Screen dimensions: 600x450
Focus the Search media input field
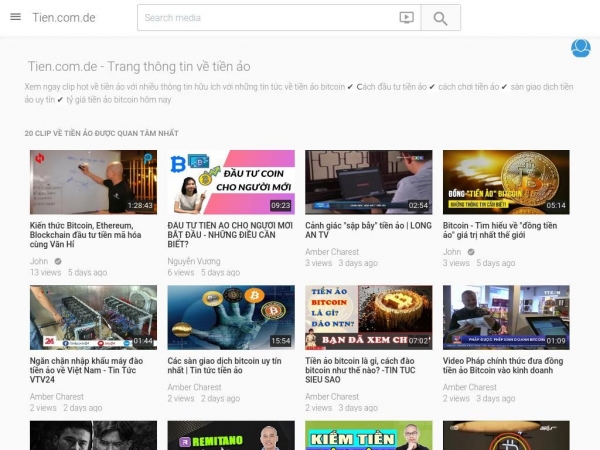click(268, 18)
